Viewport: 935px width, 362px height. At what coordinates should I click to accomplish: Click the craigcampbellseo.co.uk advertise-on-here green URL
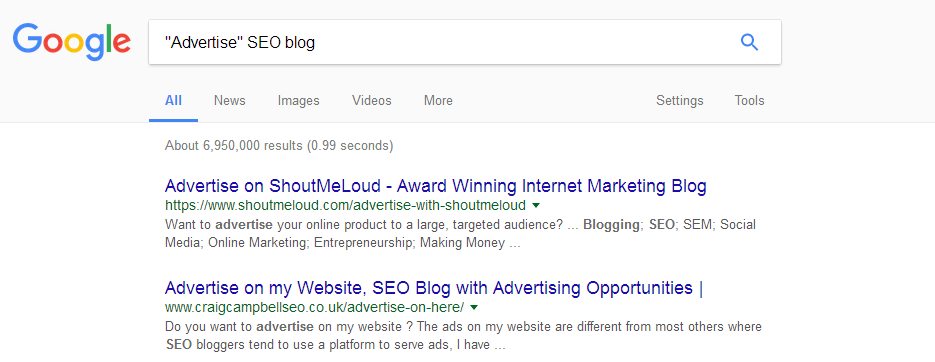(x=314, y=308)
